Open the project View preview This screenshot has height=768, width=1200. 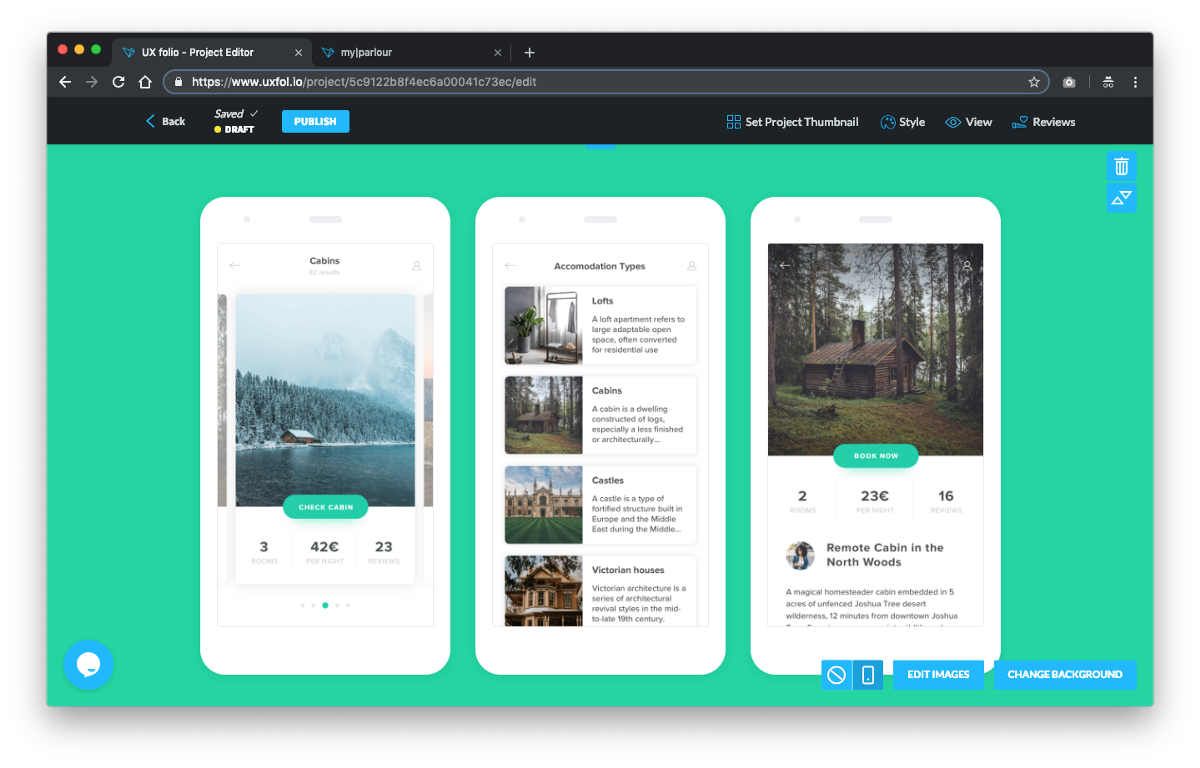click(x=968, y=122)
